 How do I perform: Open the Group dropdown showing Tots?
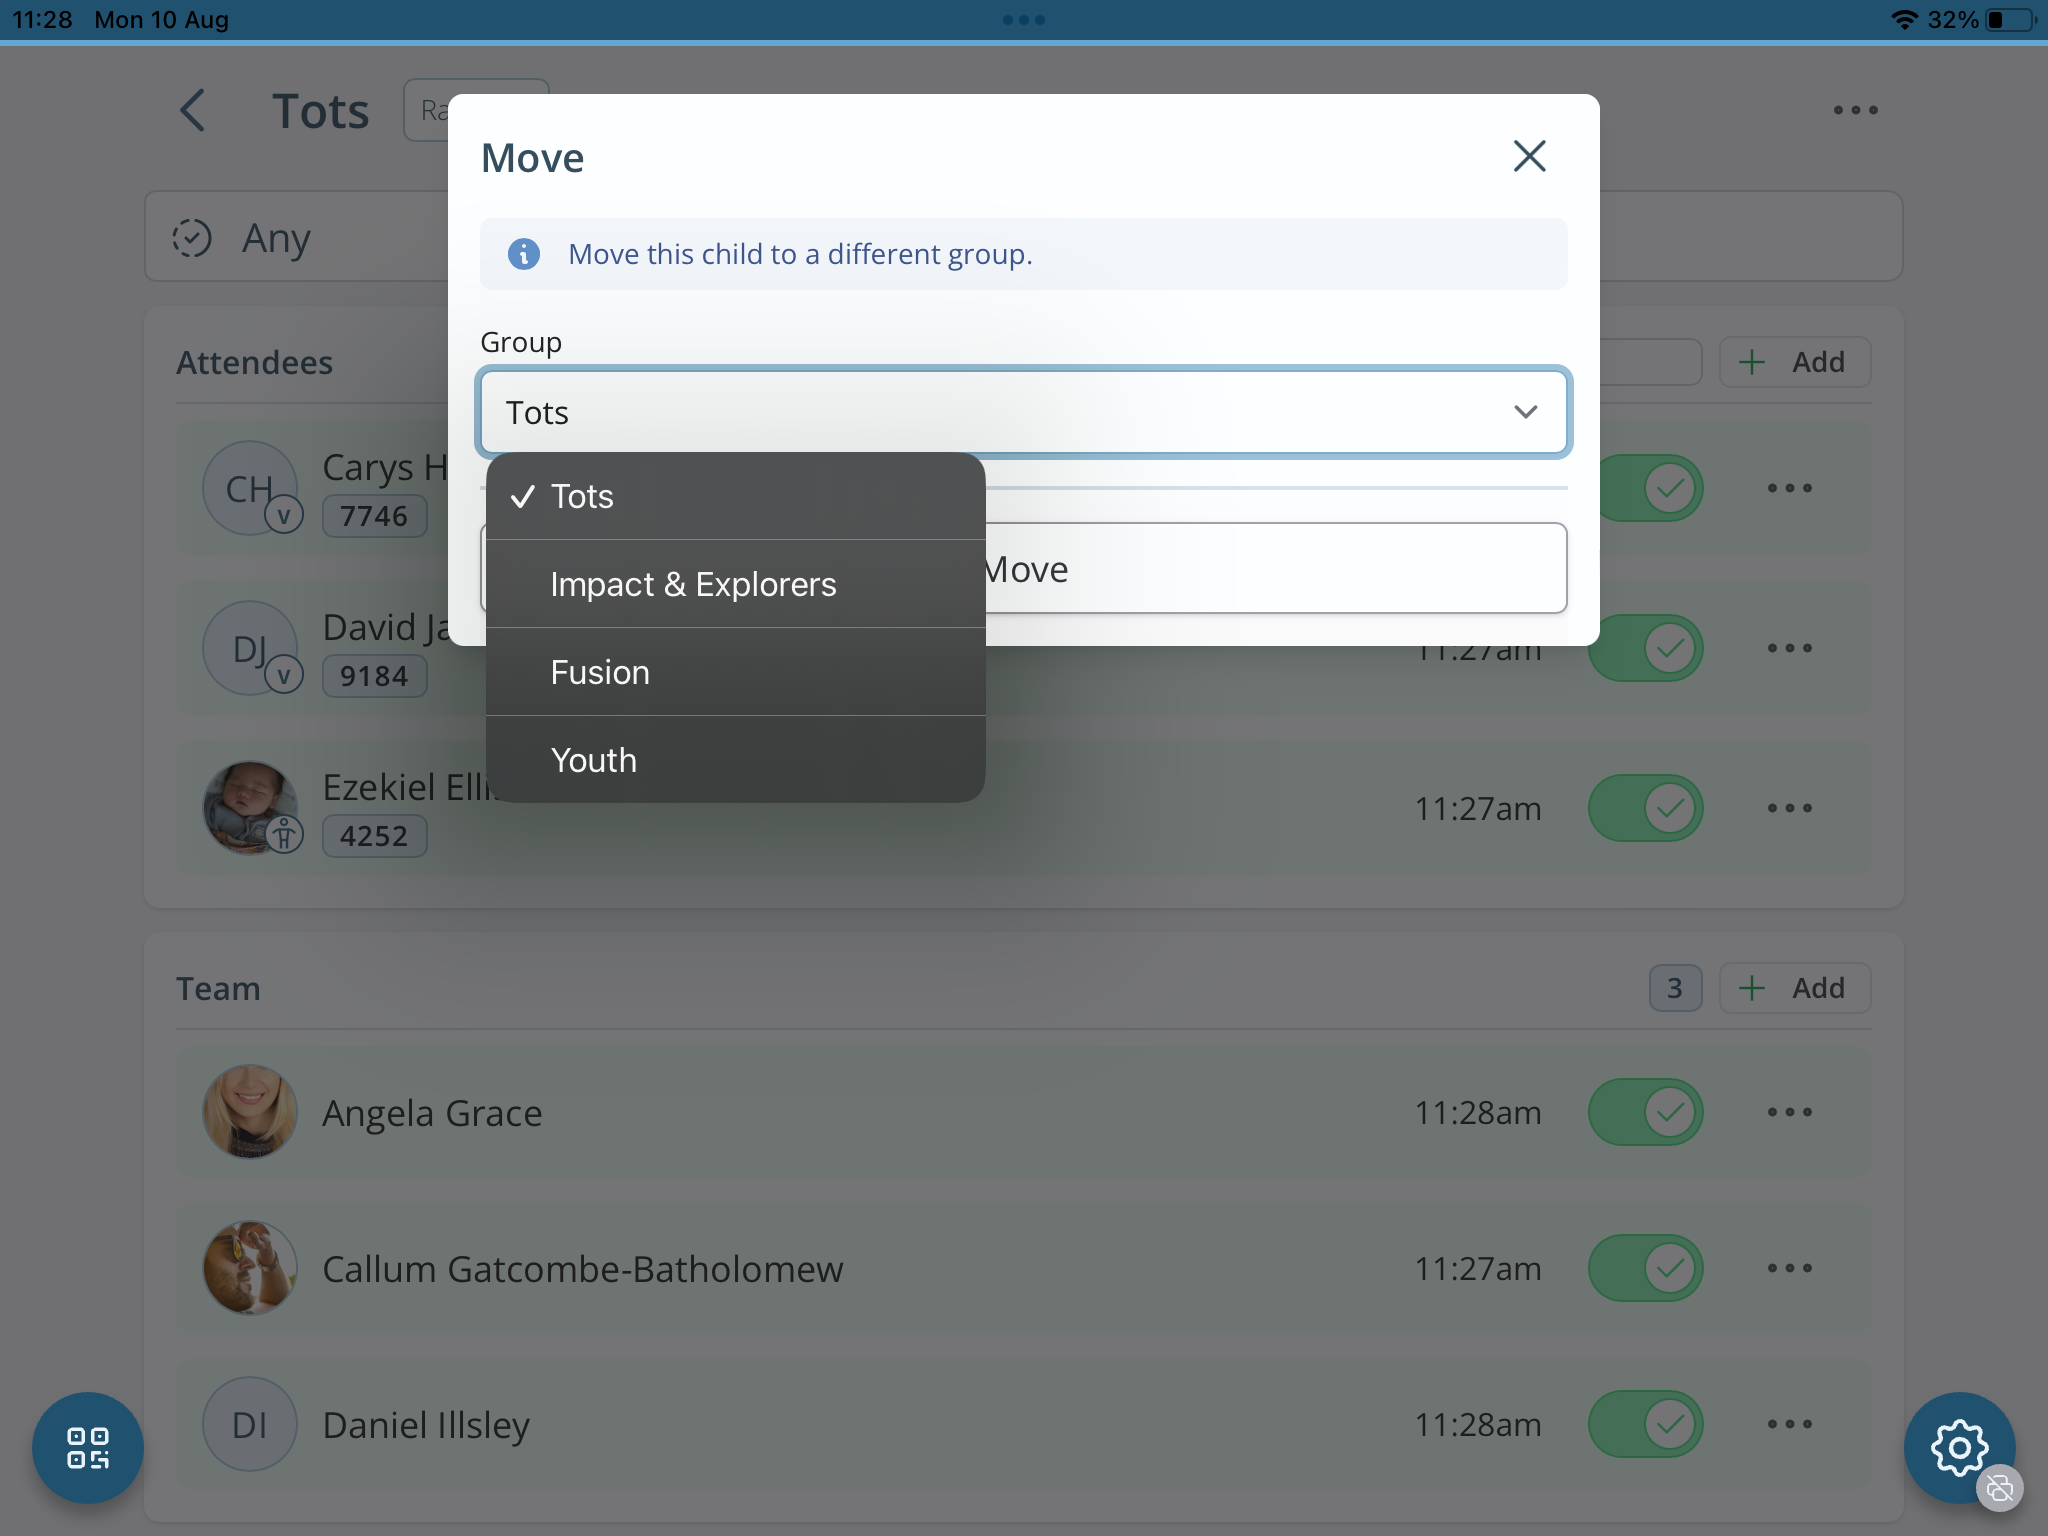point(1024,412)
